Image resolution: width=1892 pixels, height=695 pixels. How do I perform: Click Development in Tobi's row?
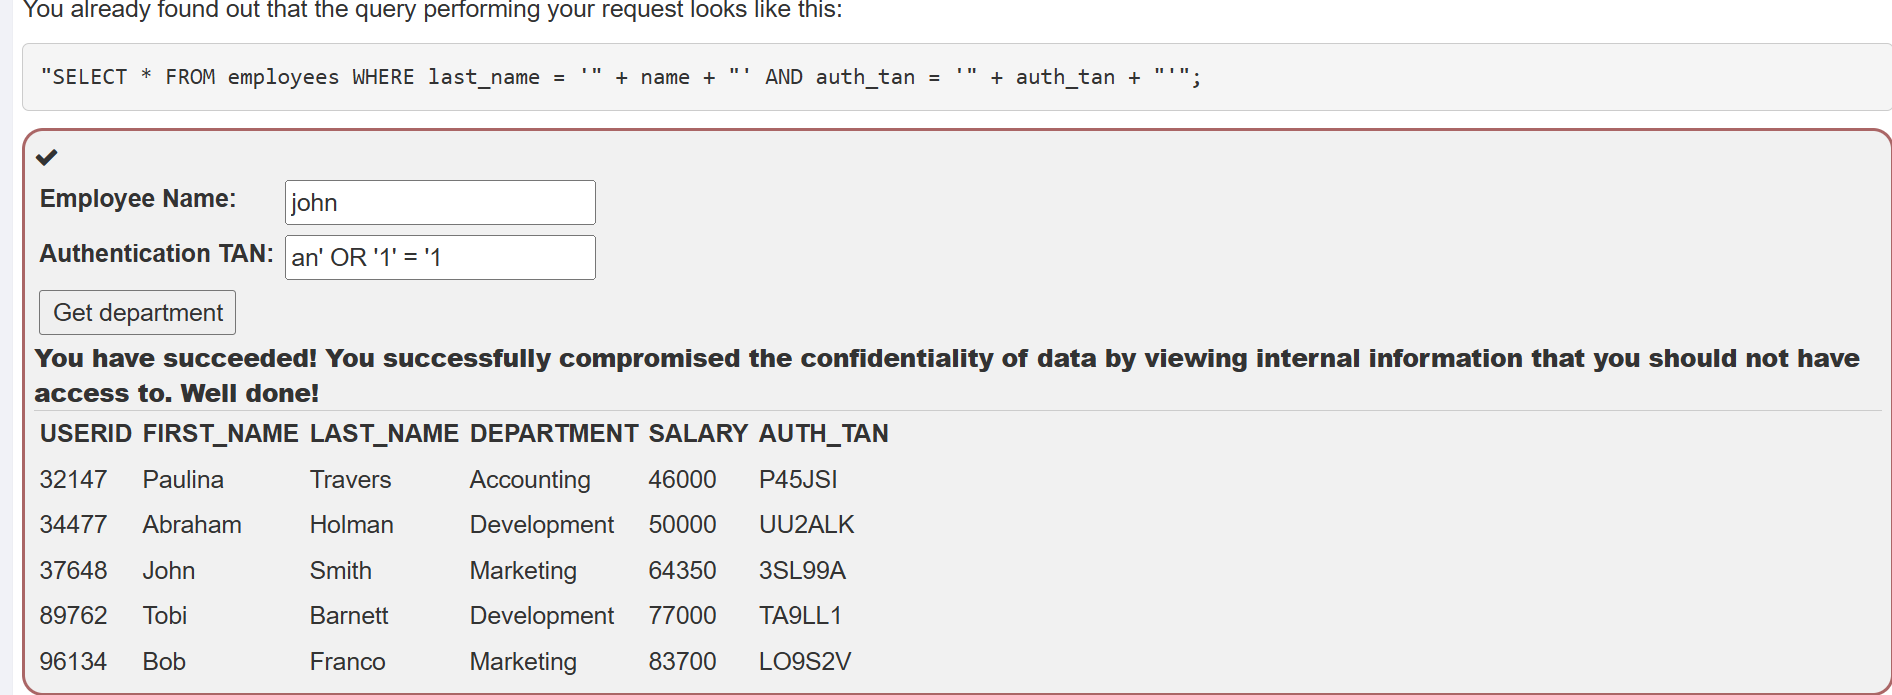click(x=542, y=616)
